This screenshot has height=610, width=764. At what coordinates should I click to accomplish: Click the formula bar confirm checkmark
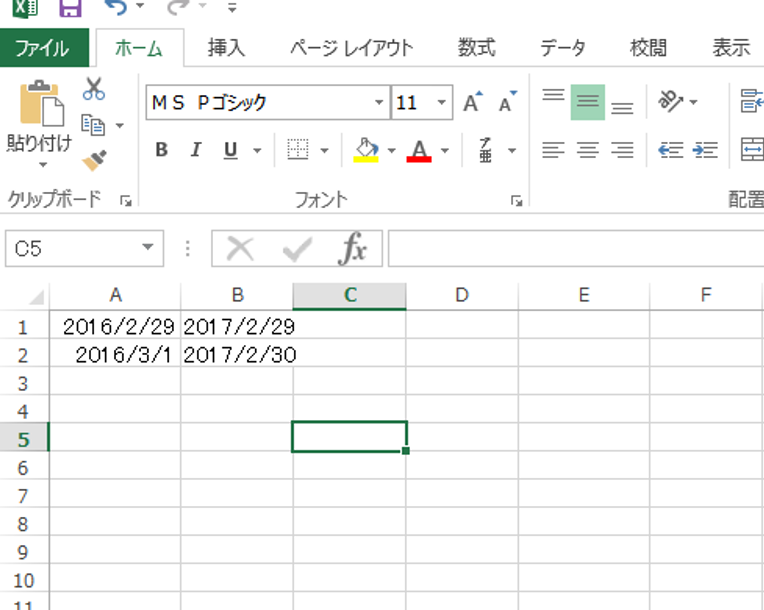pyautogui.click(x=297, y=248)
